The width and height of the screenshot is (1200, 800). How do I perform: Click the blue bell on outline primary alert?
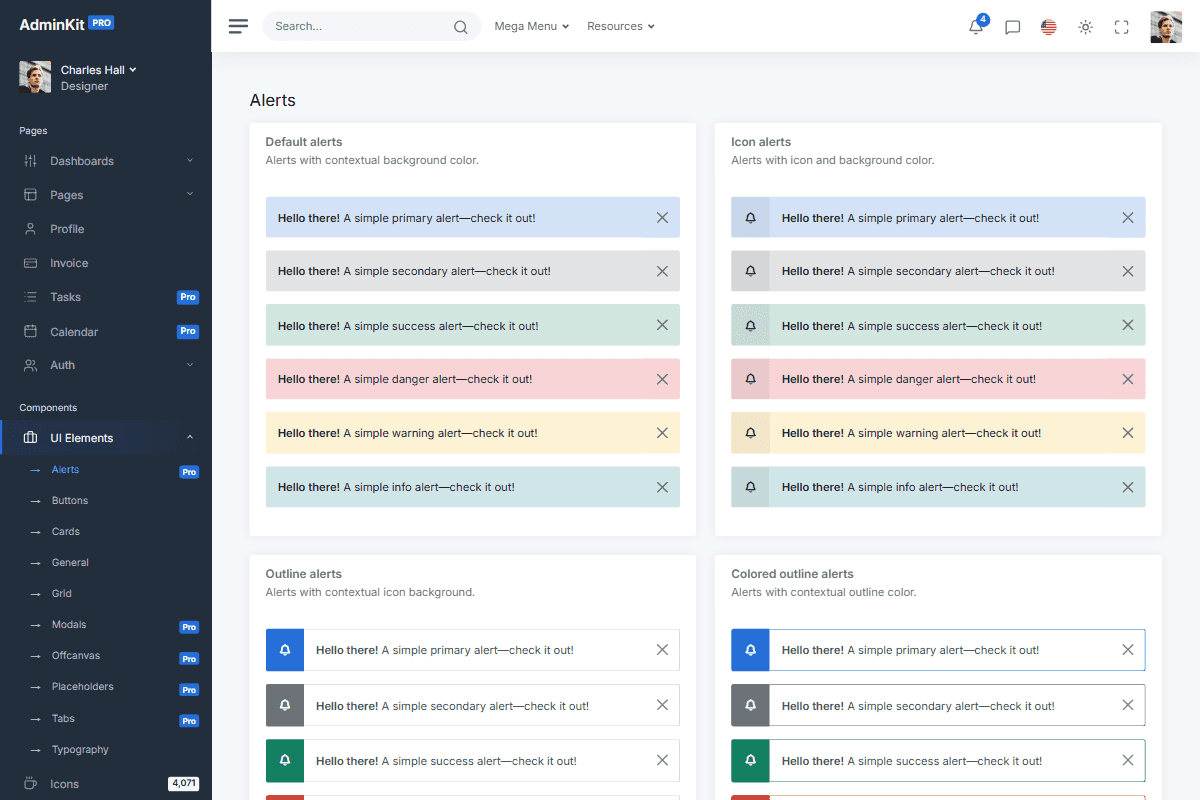click(285, 650)
